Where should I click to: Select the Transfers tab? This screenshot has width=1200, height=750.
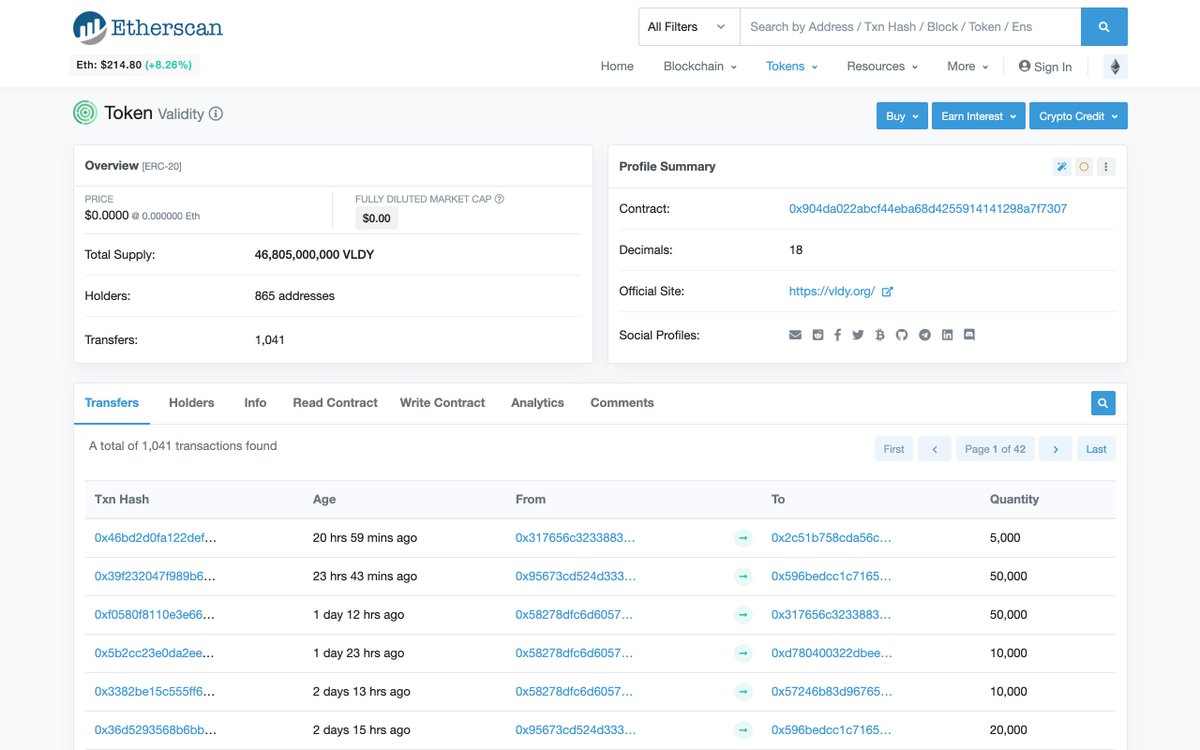click(112, 403)
